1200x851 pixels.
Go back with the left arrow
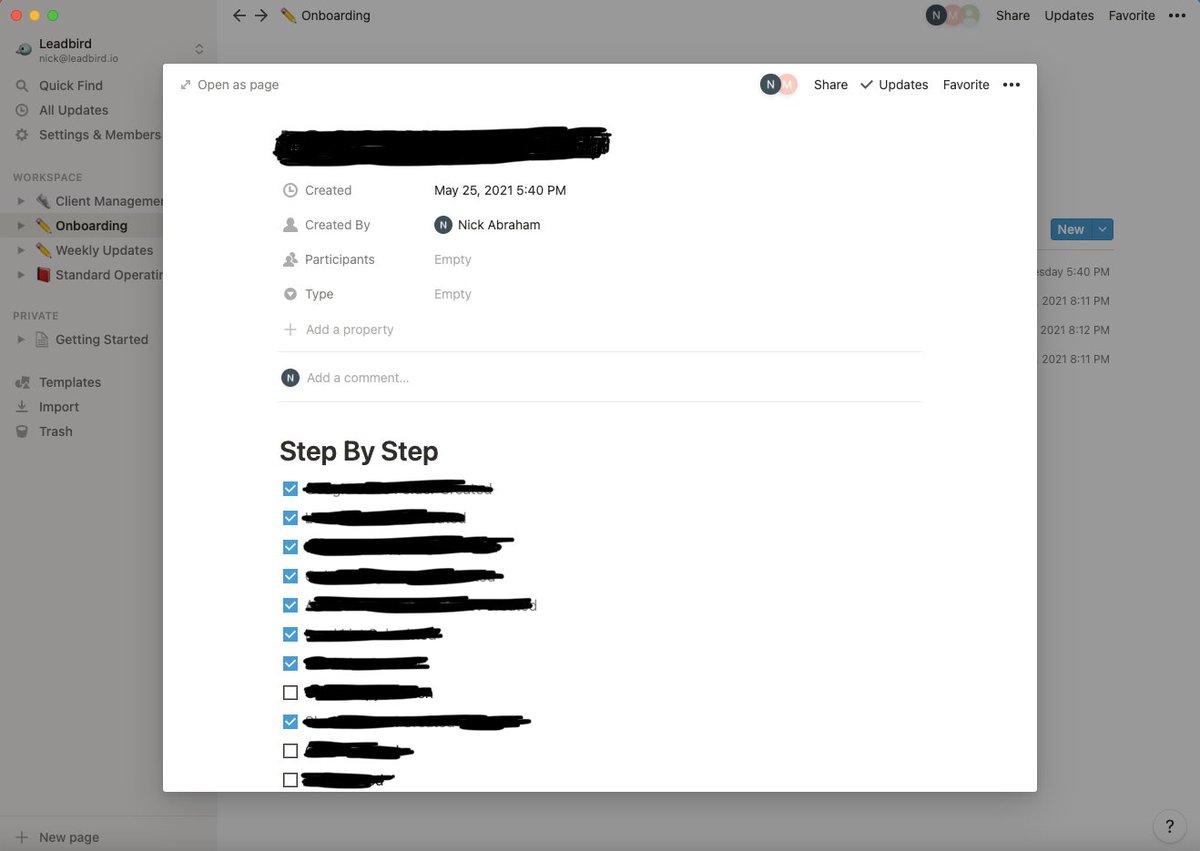click(239, 15)
